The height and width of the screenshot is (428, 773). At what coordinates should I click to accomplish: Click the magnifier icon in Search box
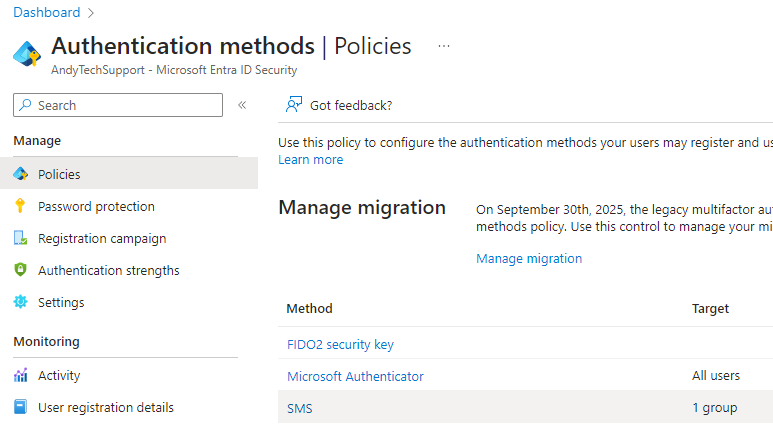point(25,105)
